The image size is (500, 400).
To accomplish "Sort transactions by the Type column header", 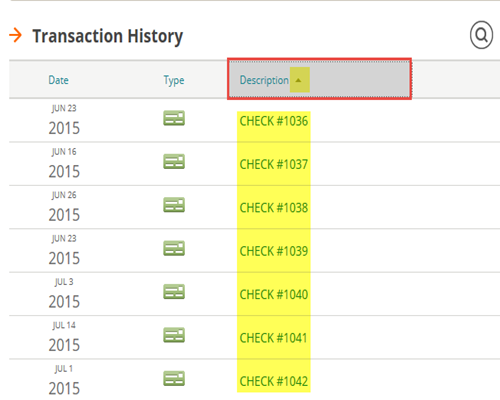I will coord(174,81).
